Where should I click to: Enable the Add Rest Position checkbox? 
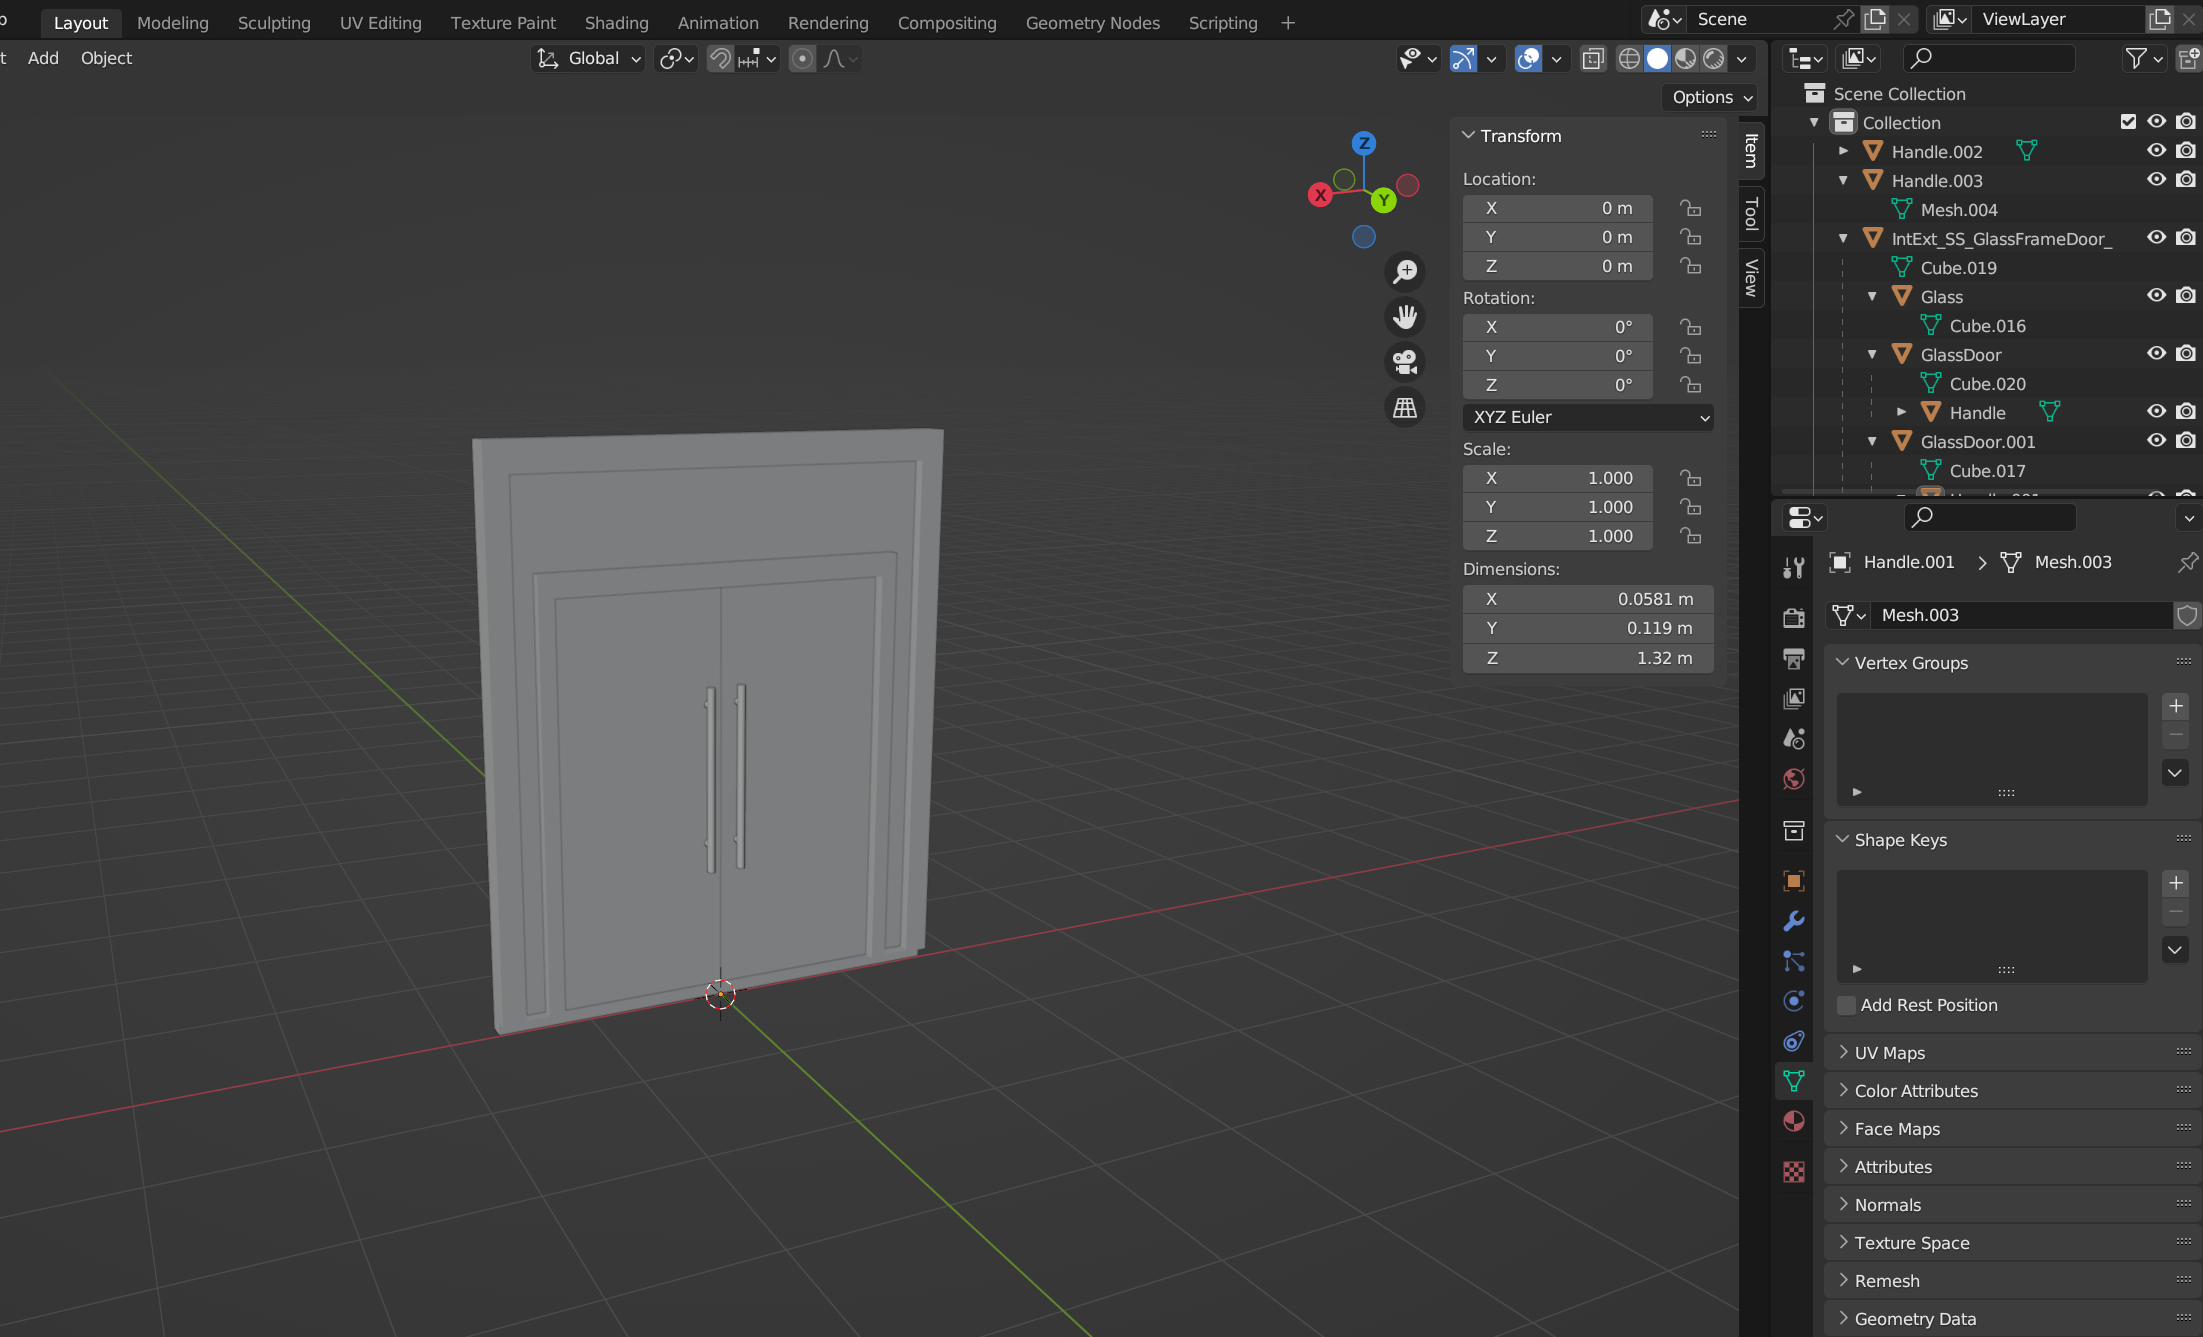pyautogui.click(x=1847, y=1005)
